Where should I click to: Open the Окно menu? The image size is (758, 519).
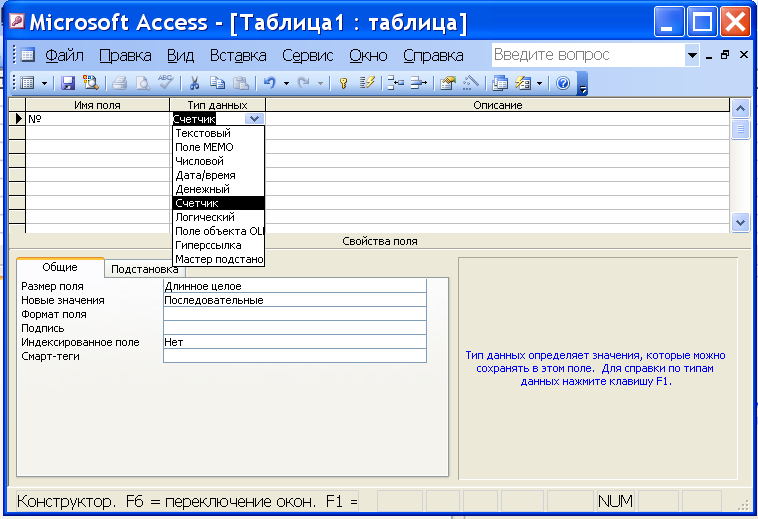[x=368, y=56]
